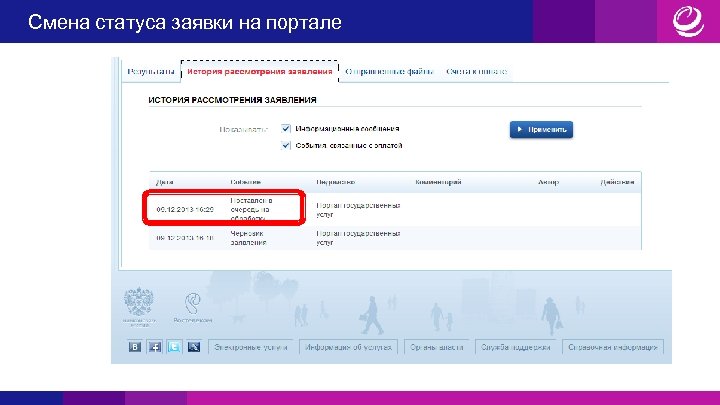The image size is (720, 405).
Task: Click the ИСТОРИЯ РАССМОТРЕНИЯ ЗАЯВЛЕНИЯ section heading
Action: click(232, 100)
